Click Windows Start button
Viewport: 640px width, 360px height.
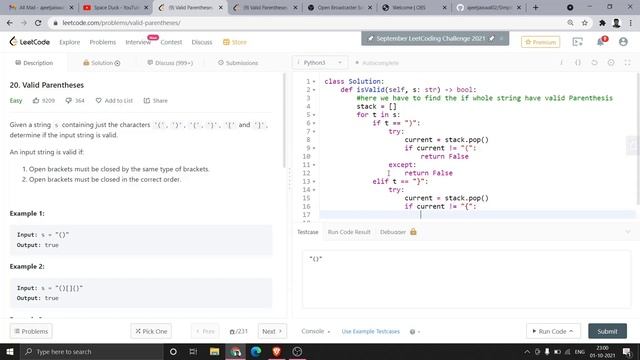coord(10,351)
